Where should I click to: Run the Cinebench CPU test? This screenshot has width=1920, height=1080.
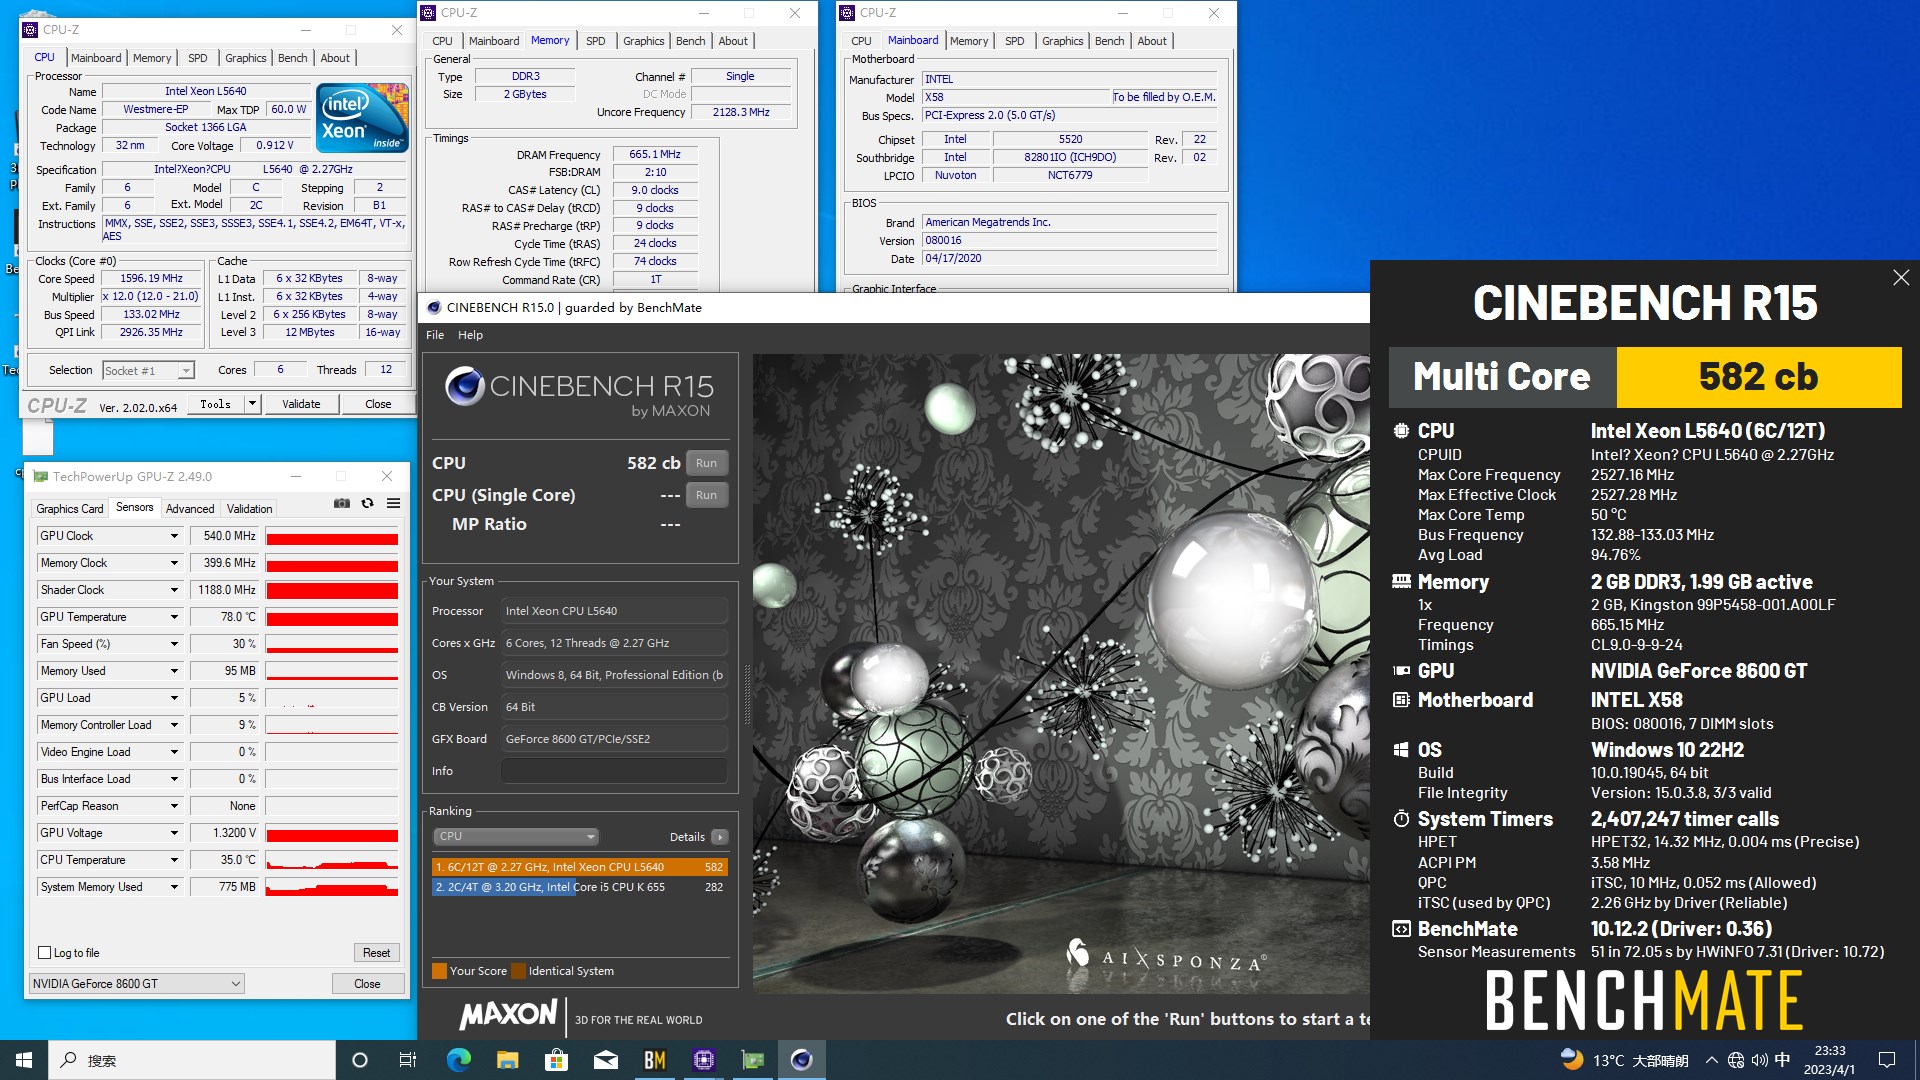706,463
